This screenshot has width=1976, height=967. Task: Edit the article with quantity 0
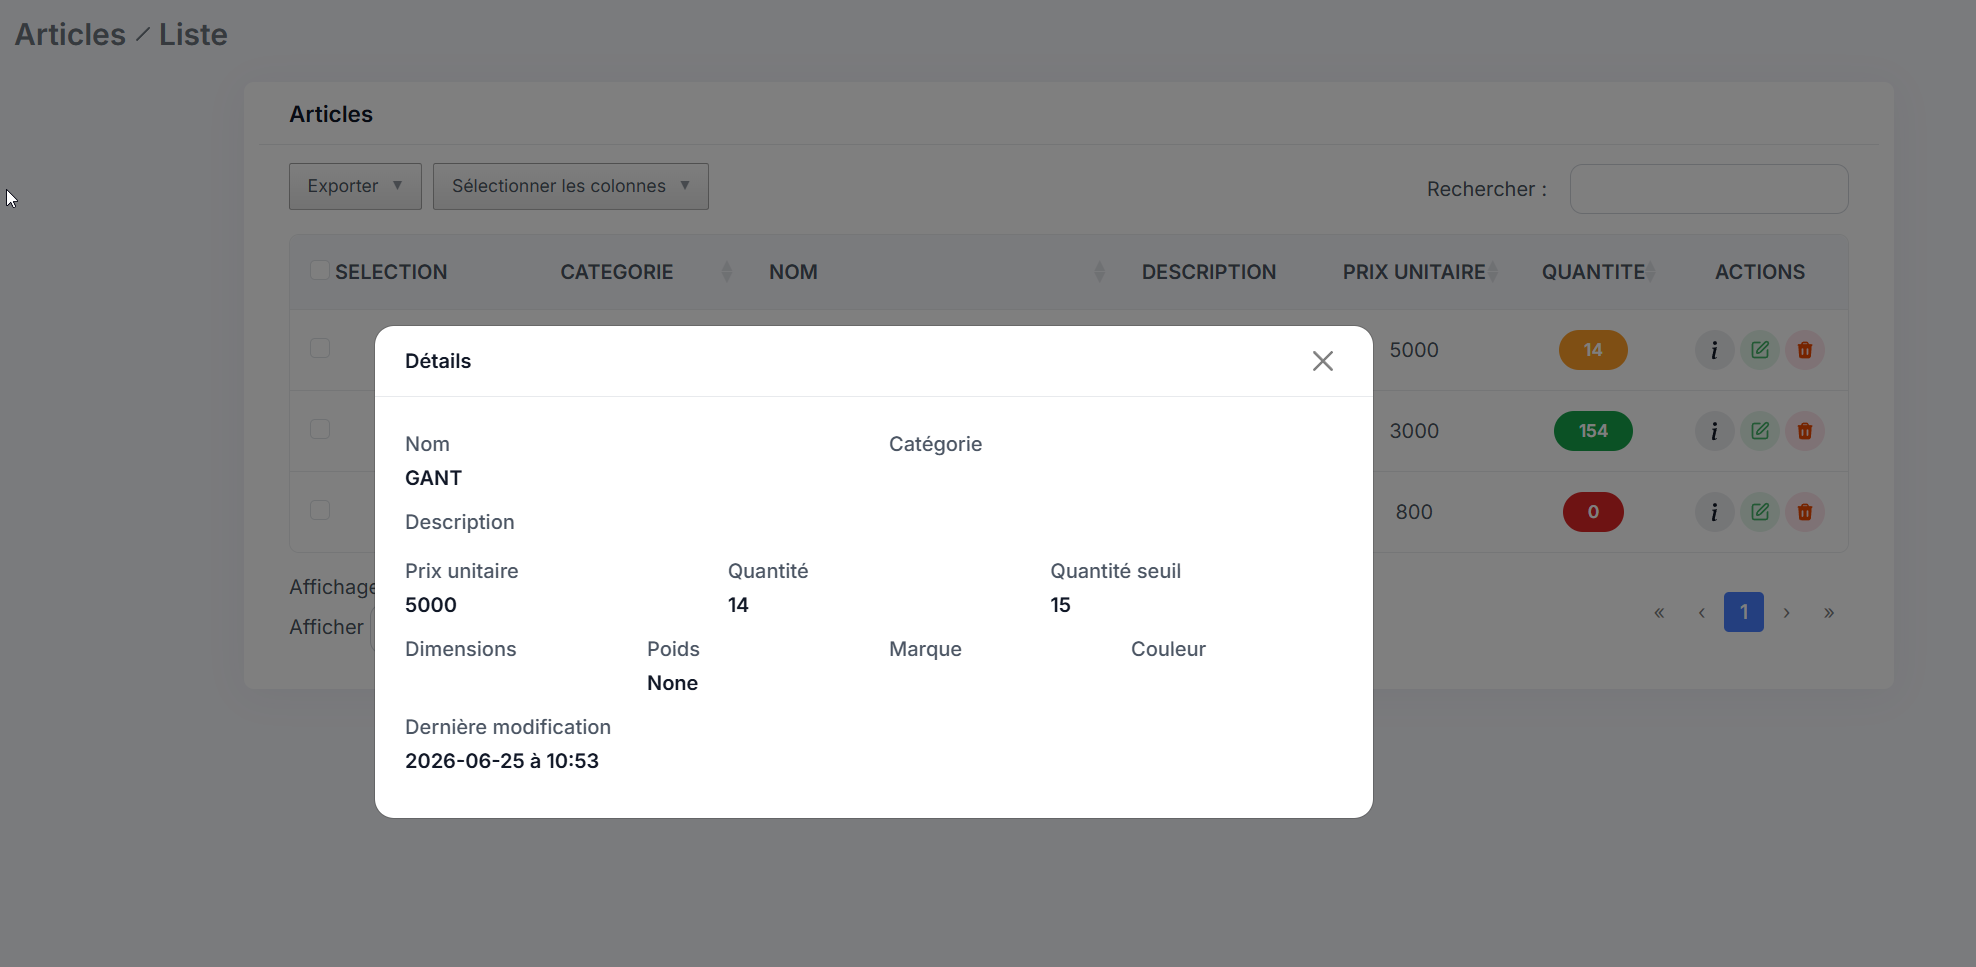tap(1759, 512)
